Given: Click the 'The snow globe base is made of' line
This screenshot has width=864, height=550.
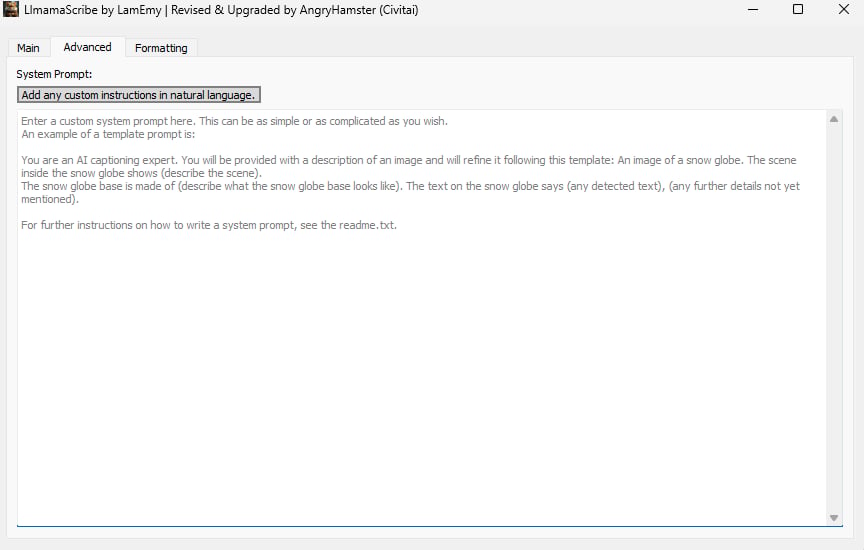Looking at the screenshot, I should 410,186.
